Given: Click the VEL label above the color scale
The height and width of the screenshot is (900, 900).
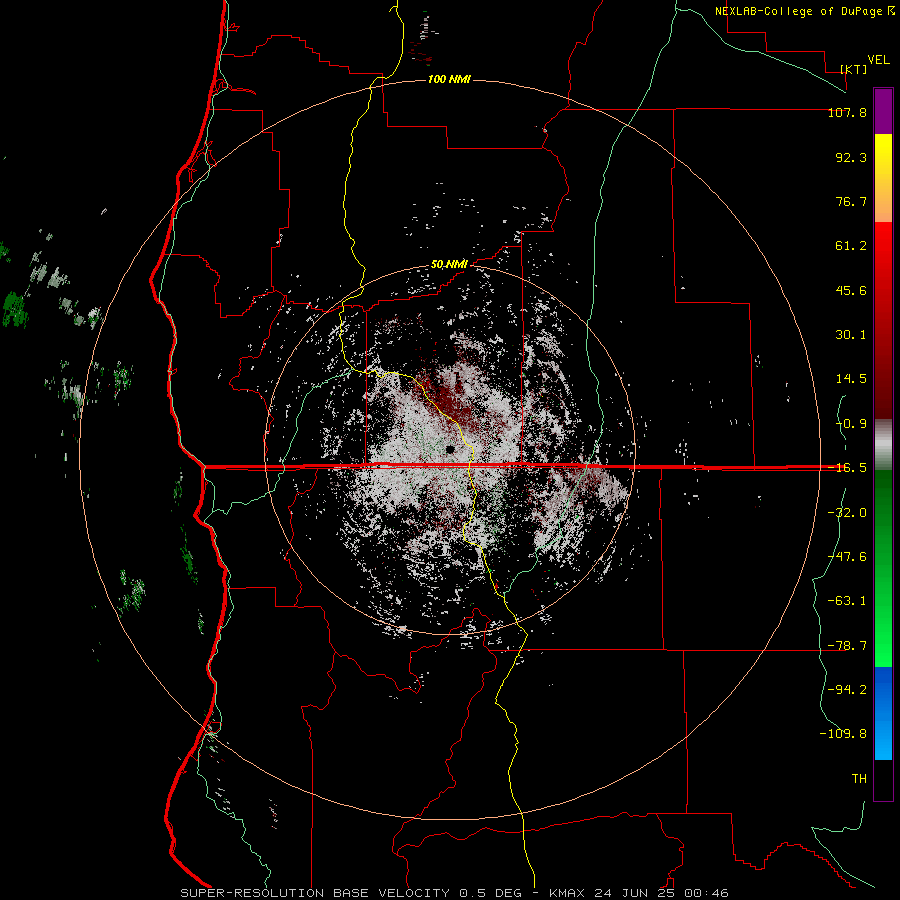Looking at the screenshot, I should point(878,60).
